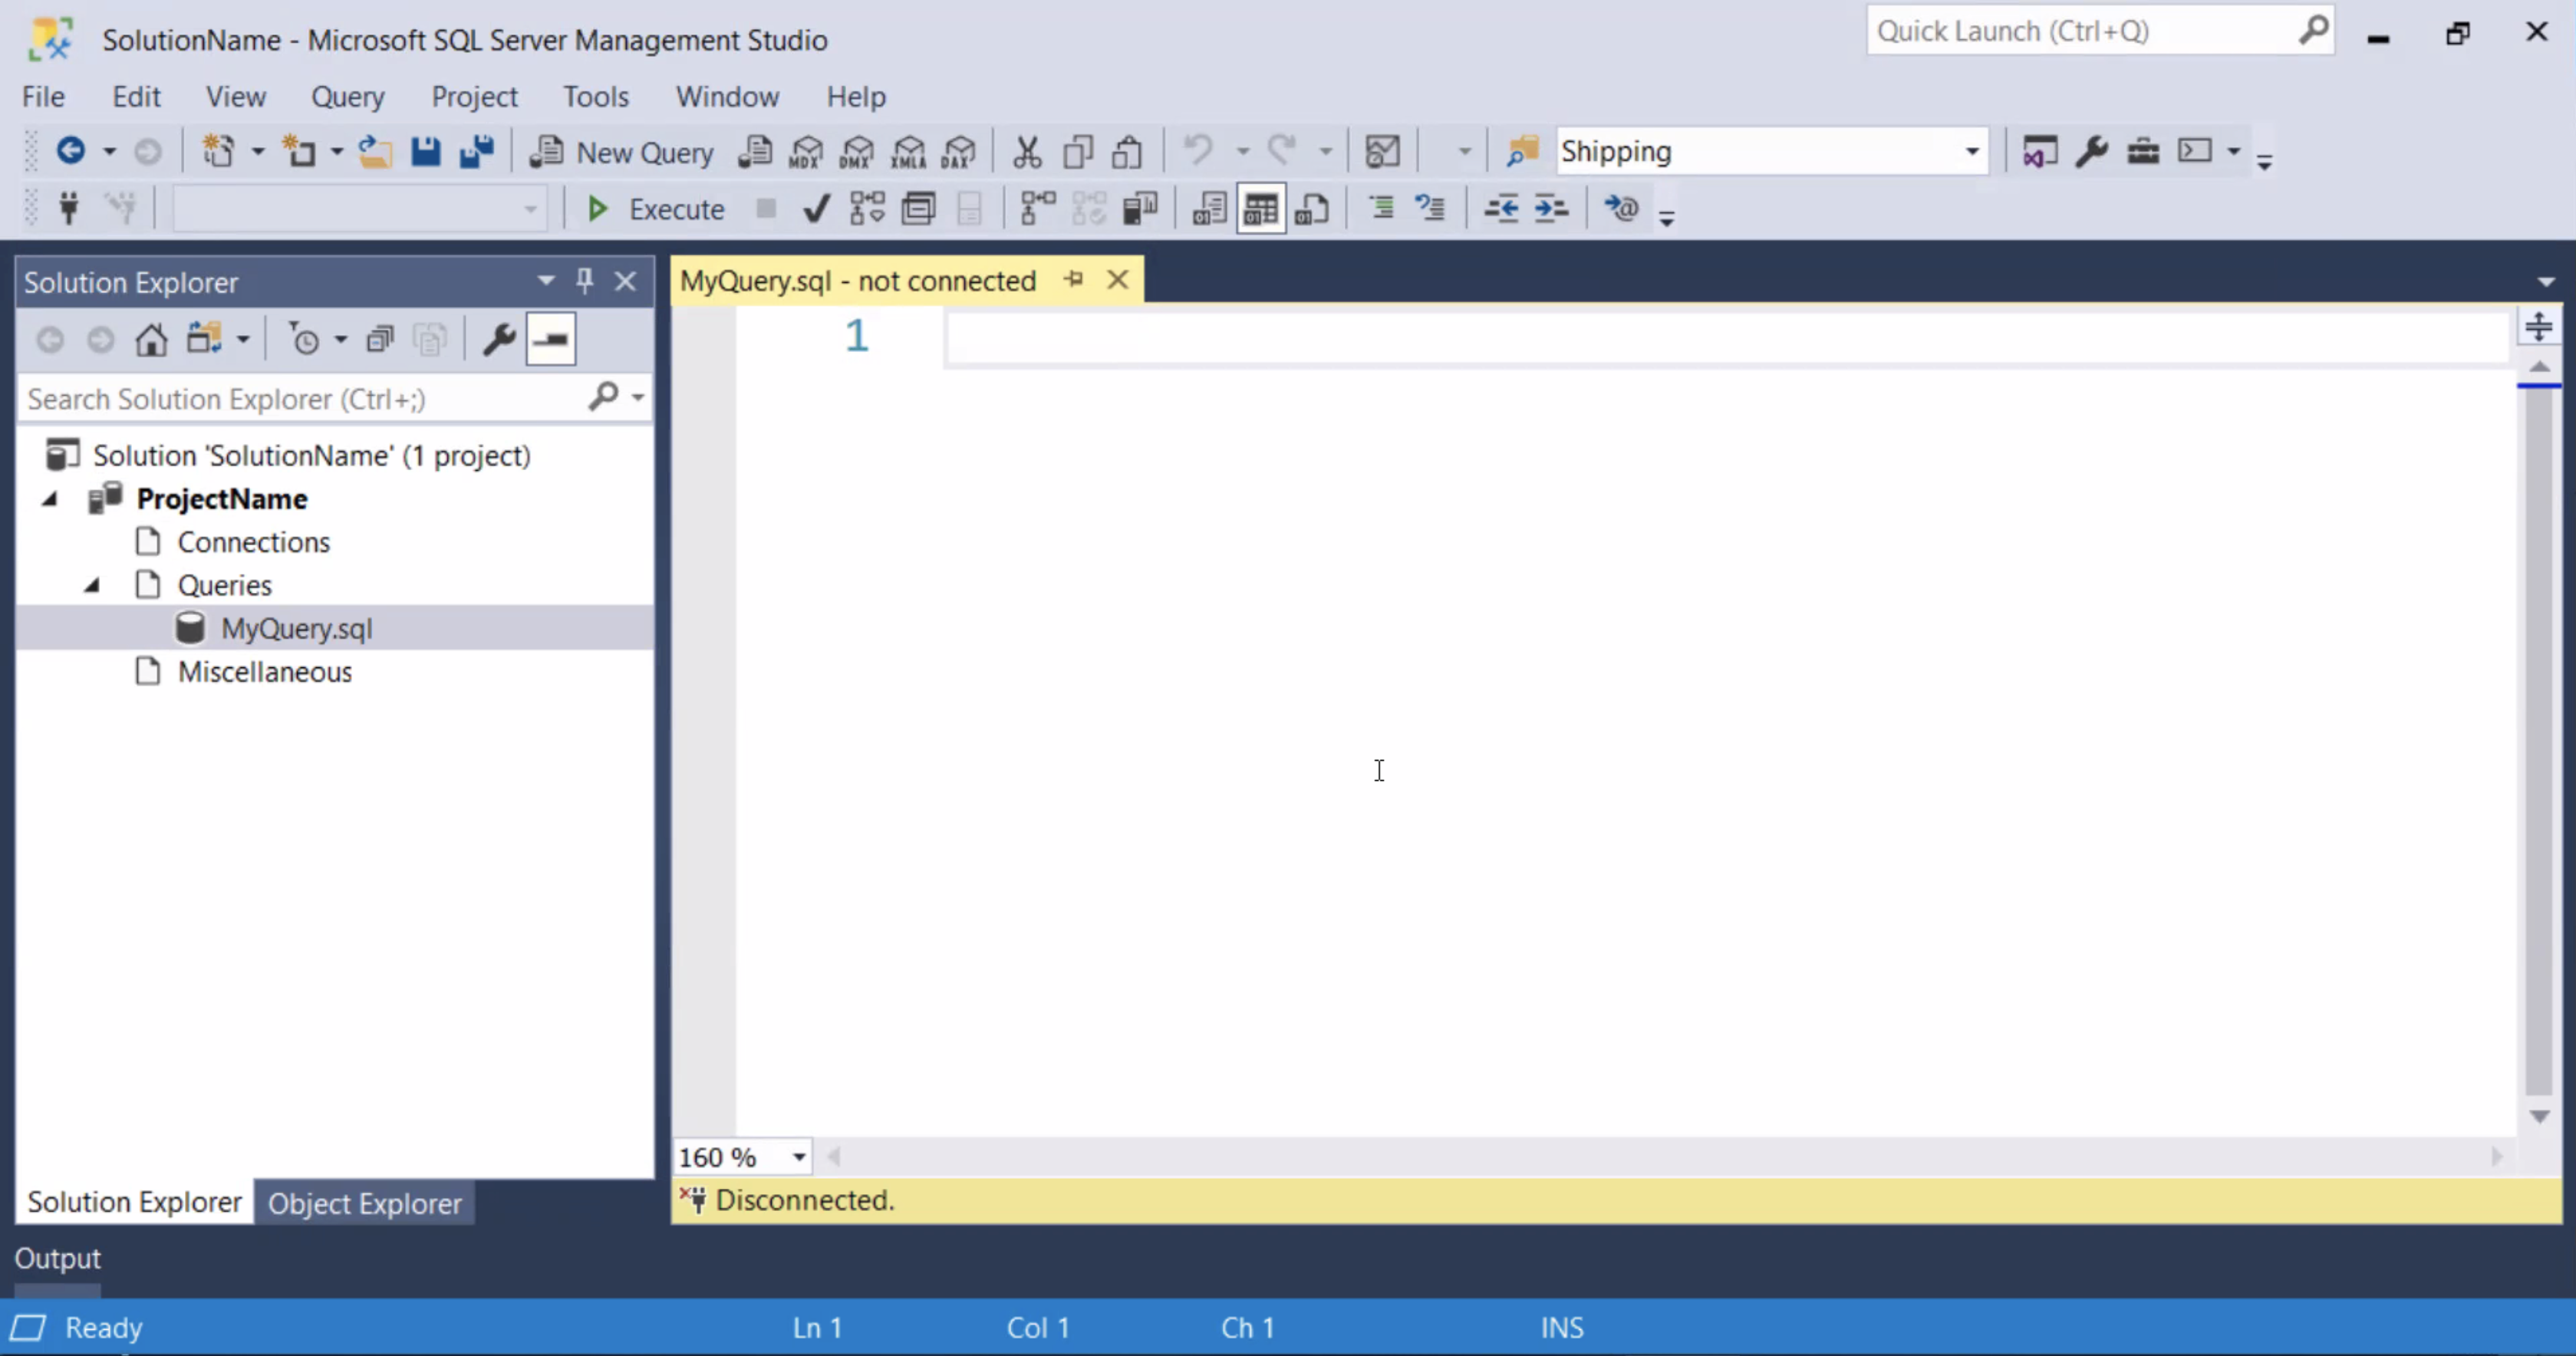This screenshot has height=1356, width=2576.
Task: Open the Project menu
Action: tap(474, 96)
